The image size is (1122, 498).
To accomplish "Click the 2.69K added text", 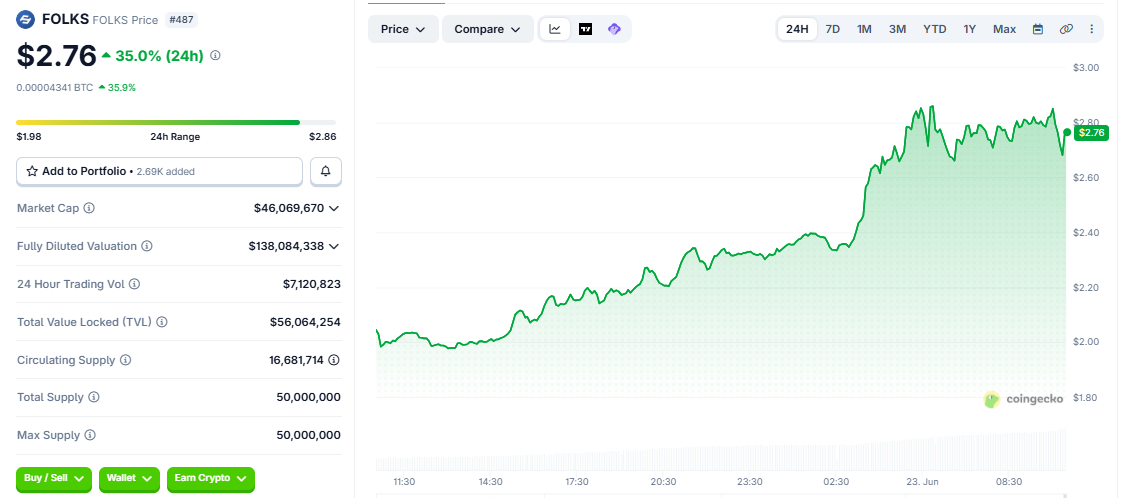I will pos(165,172).
